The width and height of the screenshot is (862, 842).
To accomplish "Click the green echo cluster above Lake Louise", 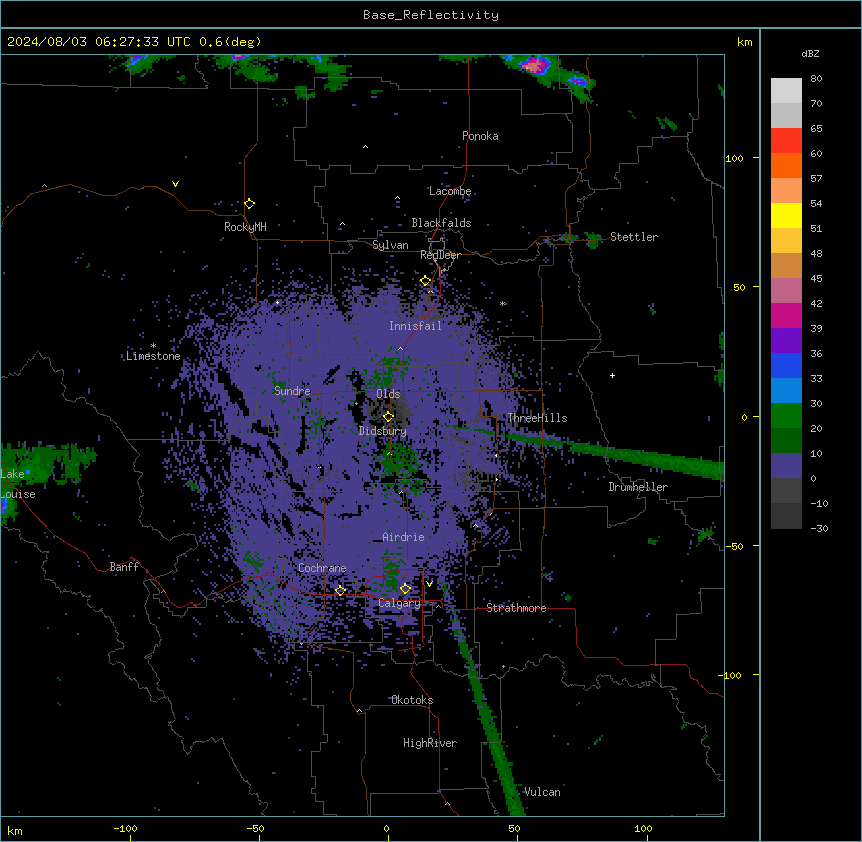I will (47, 462).
